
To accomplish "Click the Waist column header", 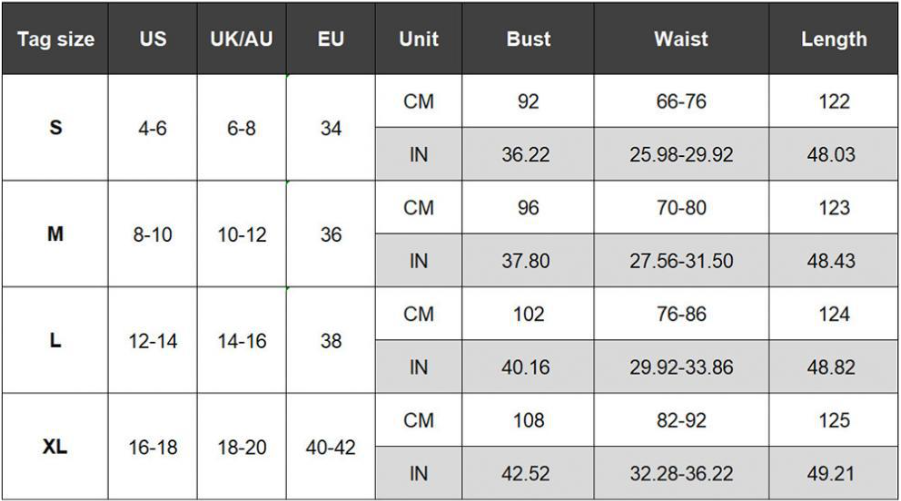I will click(681, 40).
